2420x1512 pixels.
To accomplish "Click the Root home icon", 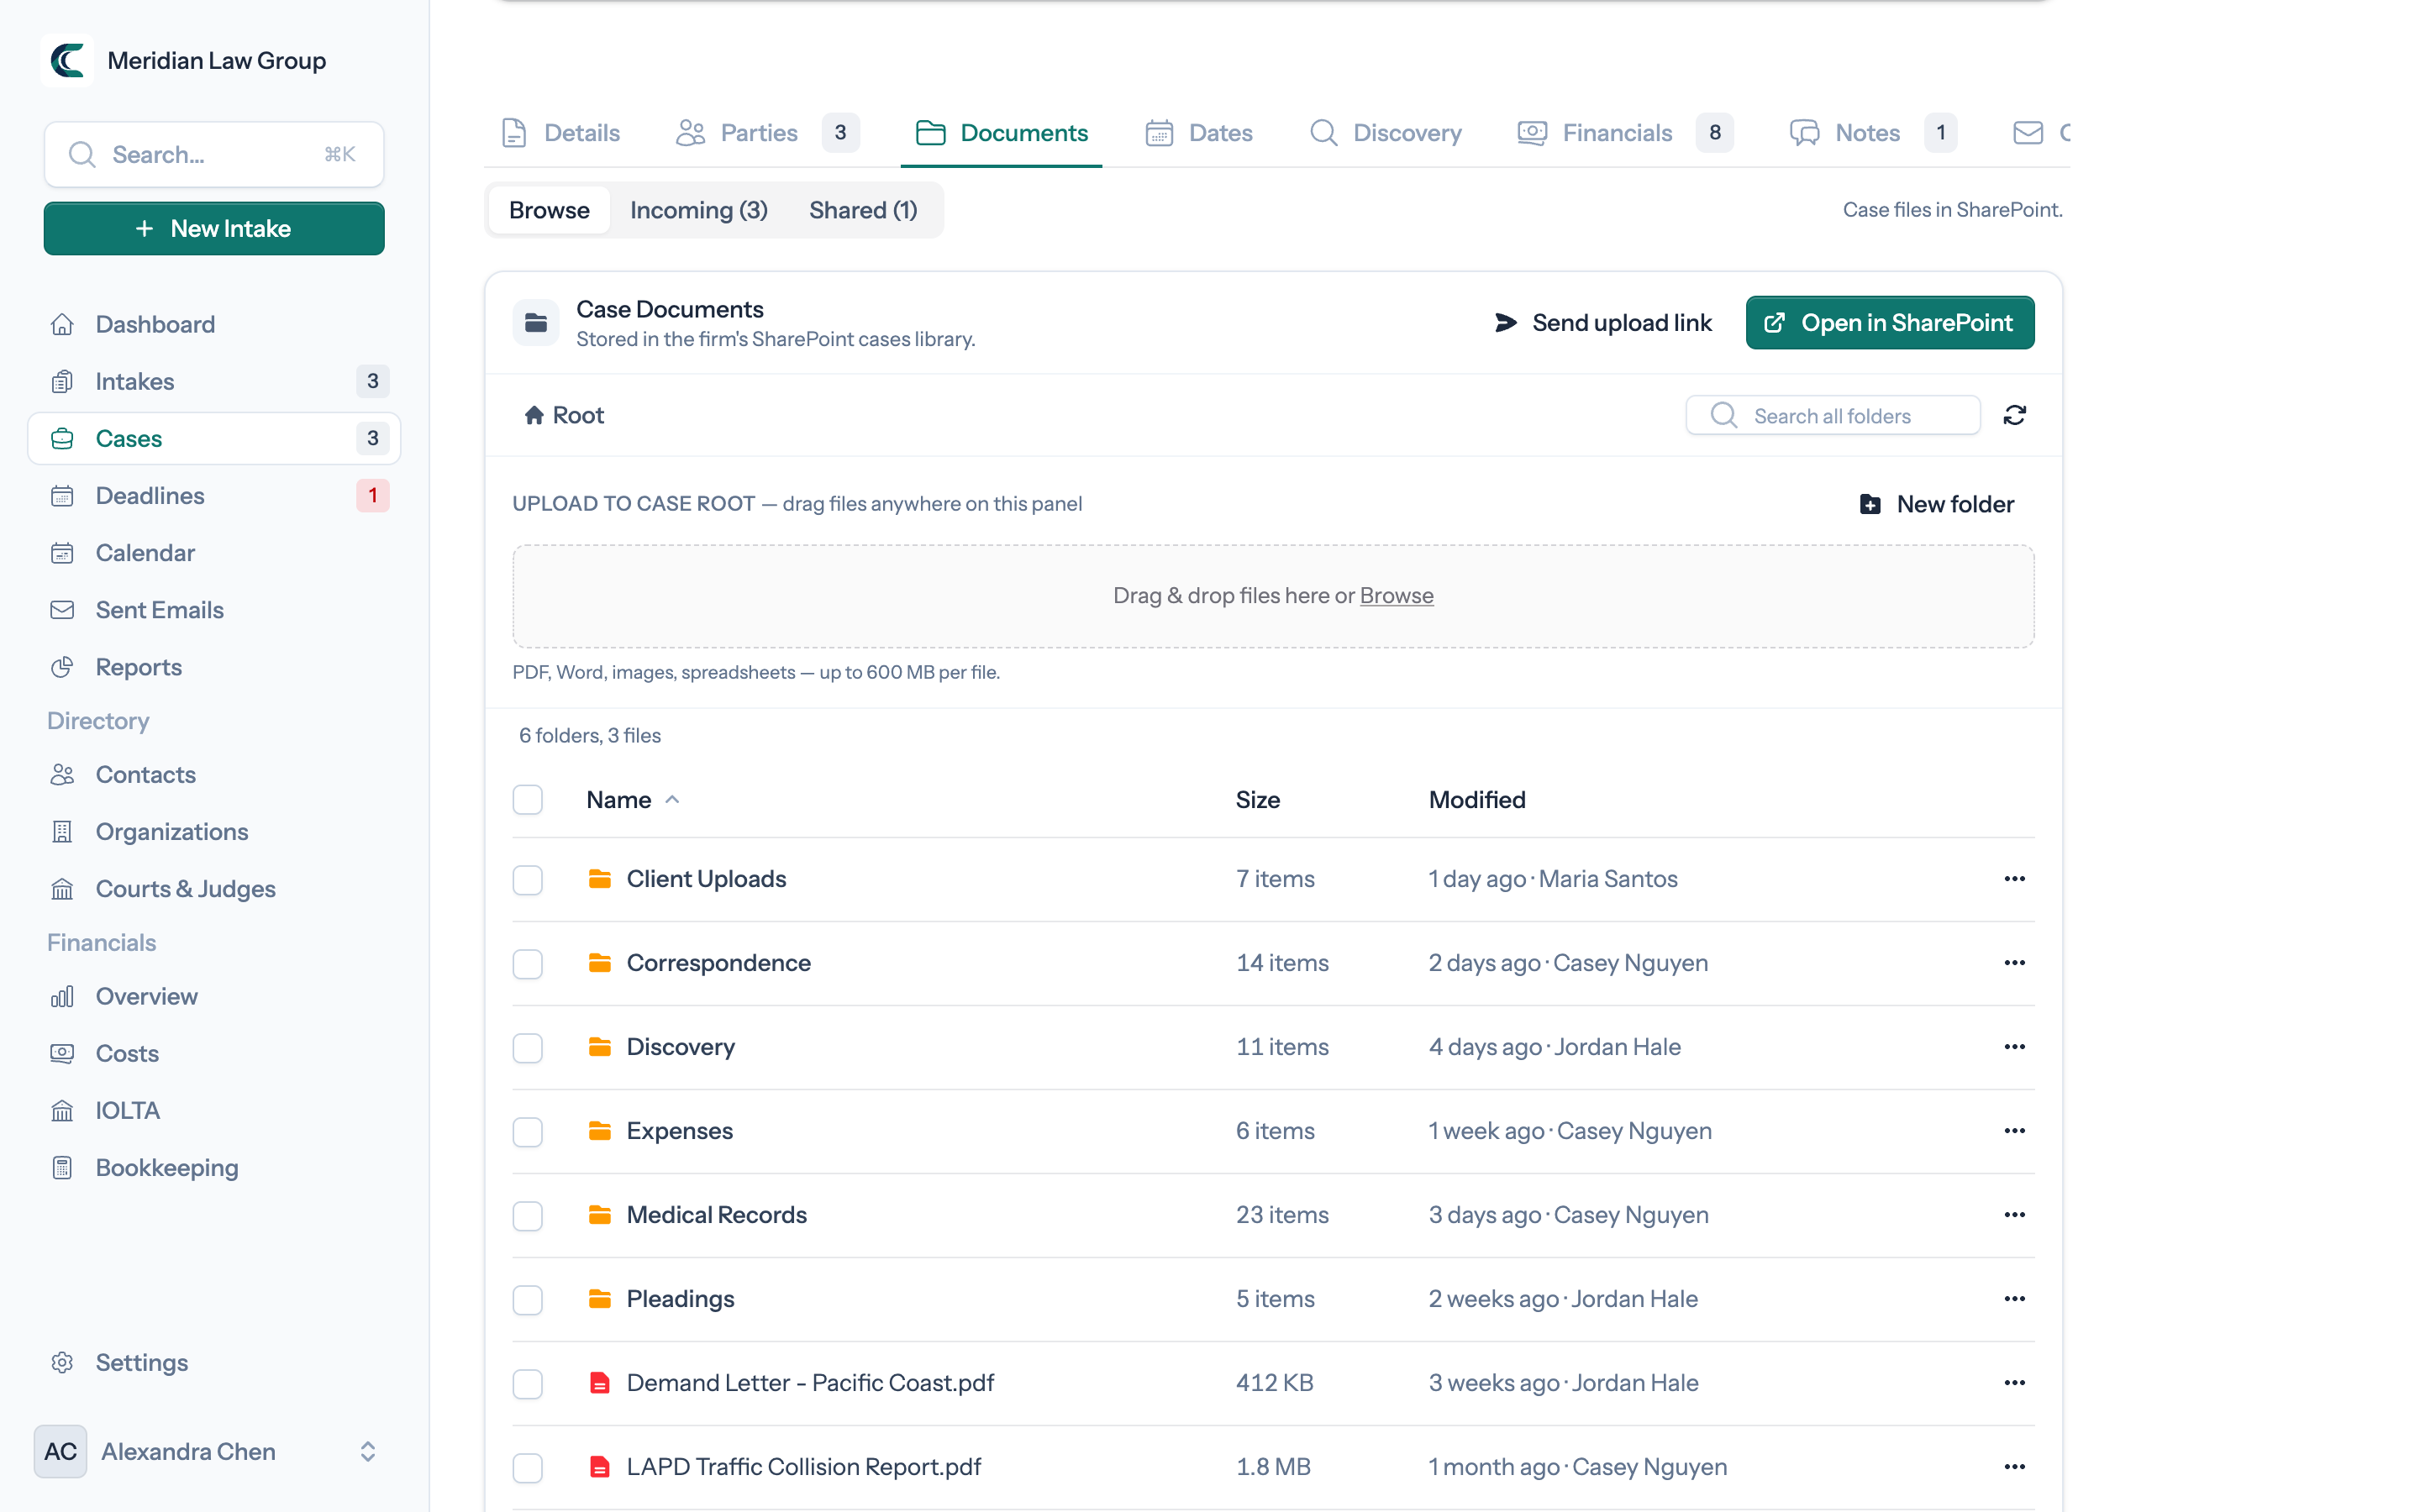I will [x=534, y=415].
